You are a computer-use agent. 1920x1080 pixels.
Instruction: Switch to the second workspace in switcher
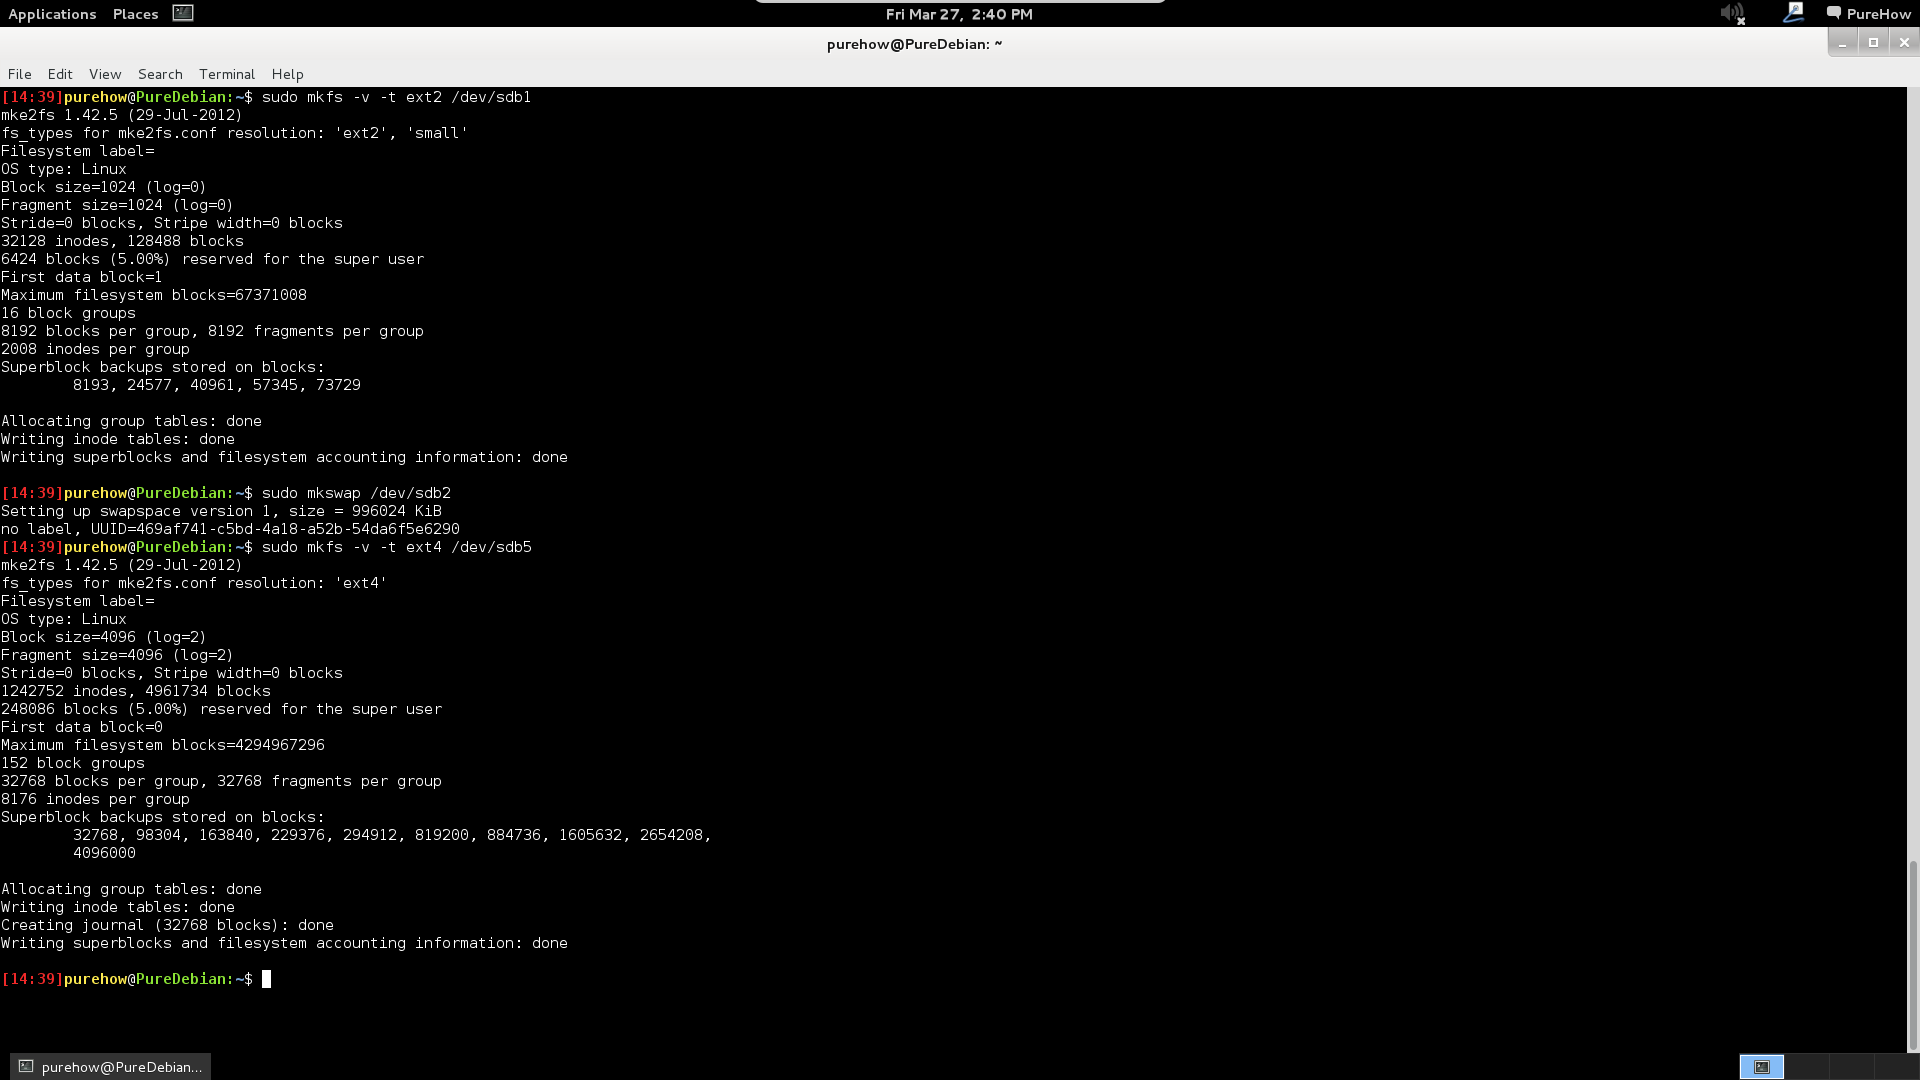coord(1806,1067)
